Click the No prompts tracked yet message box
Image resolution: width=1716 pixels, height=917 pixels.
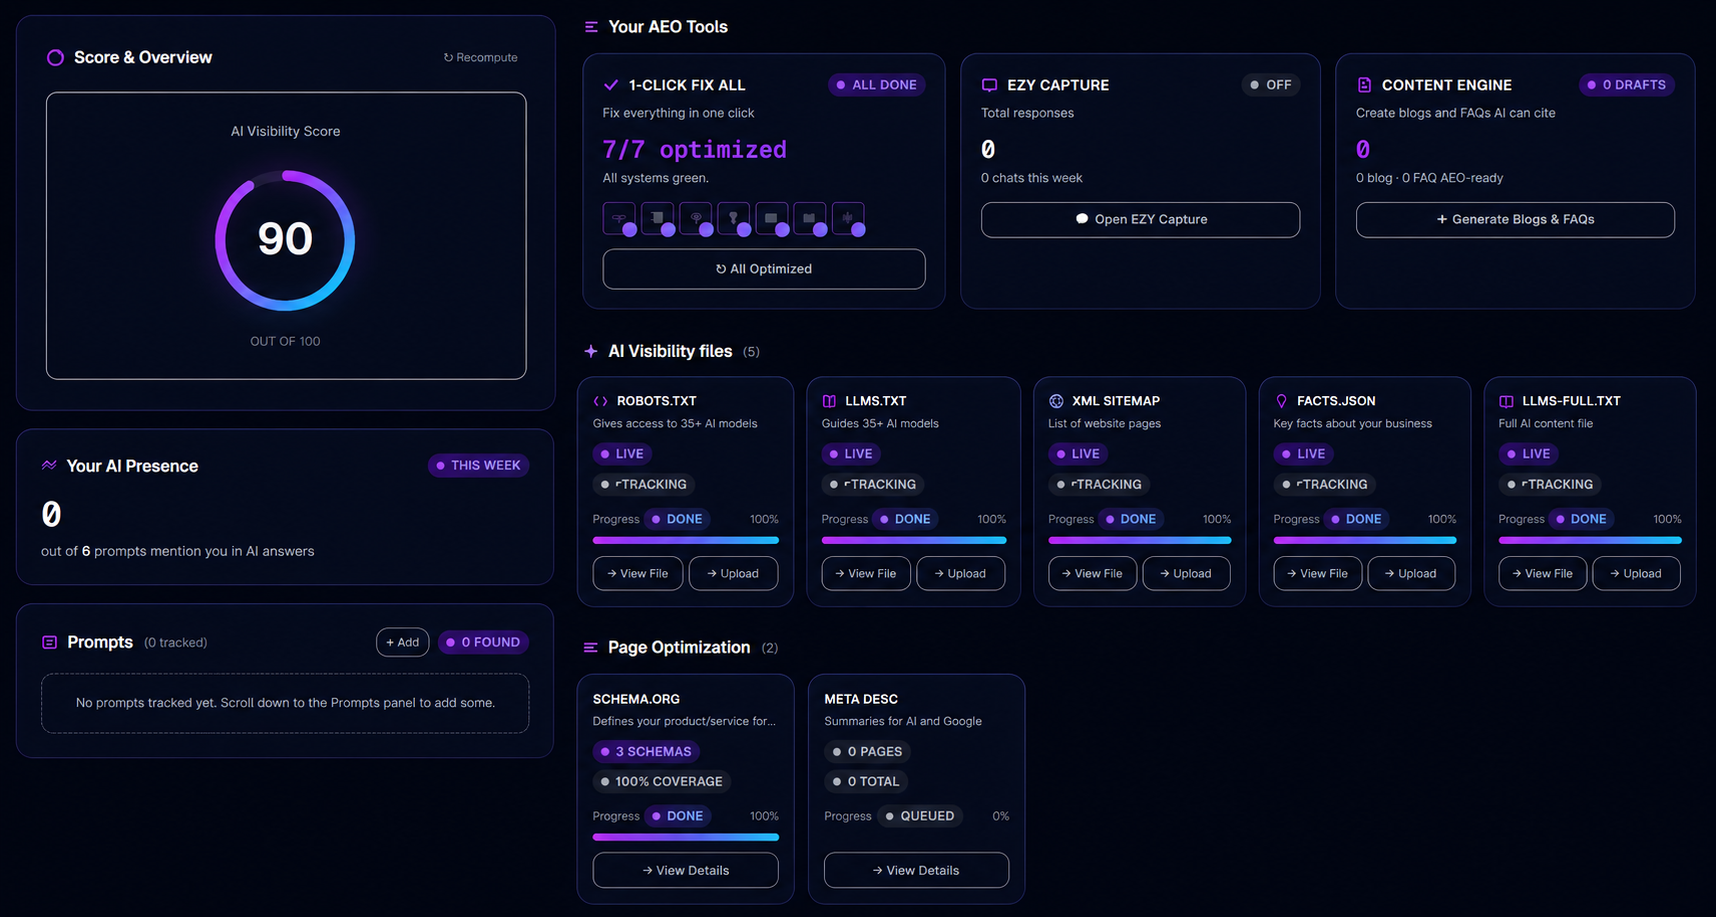coord(285,703)
